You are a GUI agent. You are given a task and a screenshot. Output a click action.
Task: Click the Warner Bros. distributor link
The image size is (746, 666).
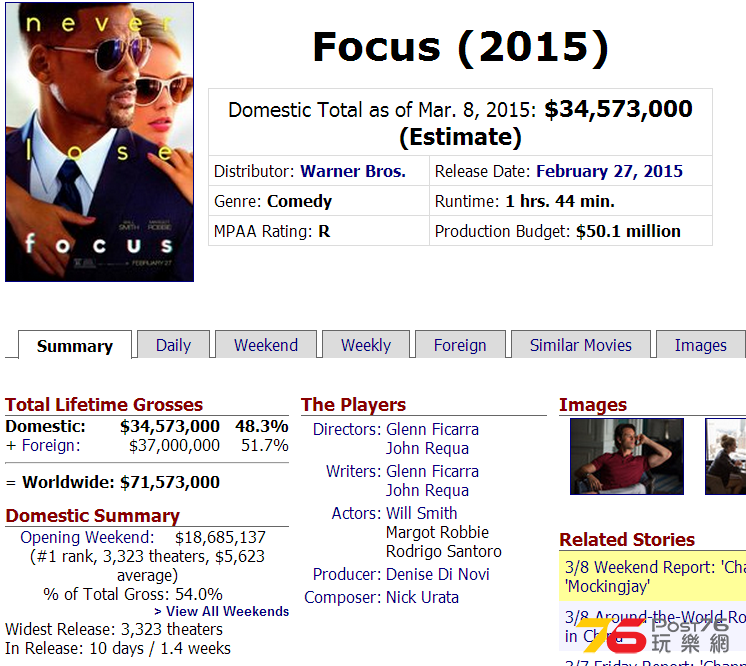(x=353, y=171)
